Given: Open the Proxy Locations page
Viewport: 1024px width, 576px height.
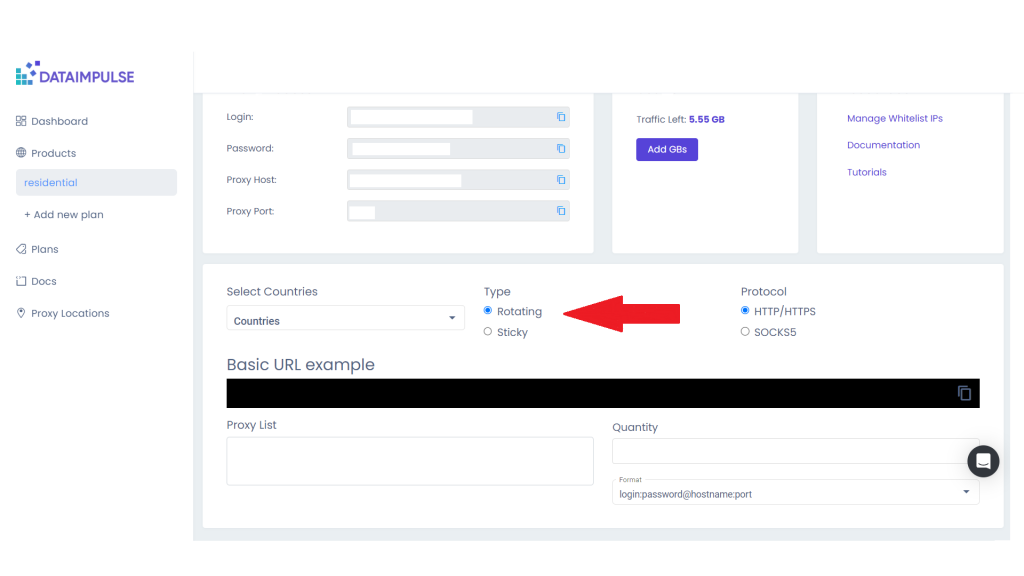Looking at the screenshot, I should click(70, 313).
